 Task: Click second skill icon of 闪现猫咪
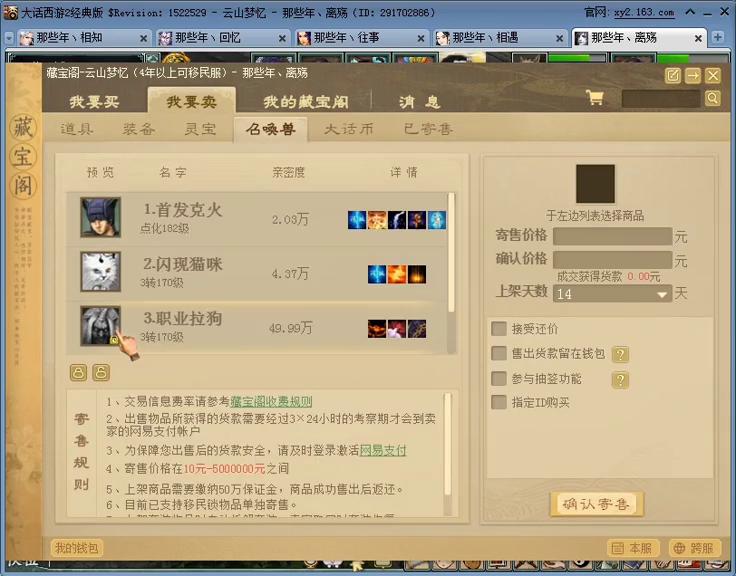(x=397, y=275)
